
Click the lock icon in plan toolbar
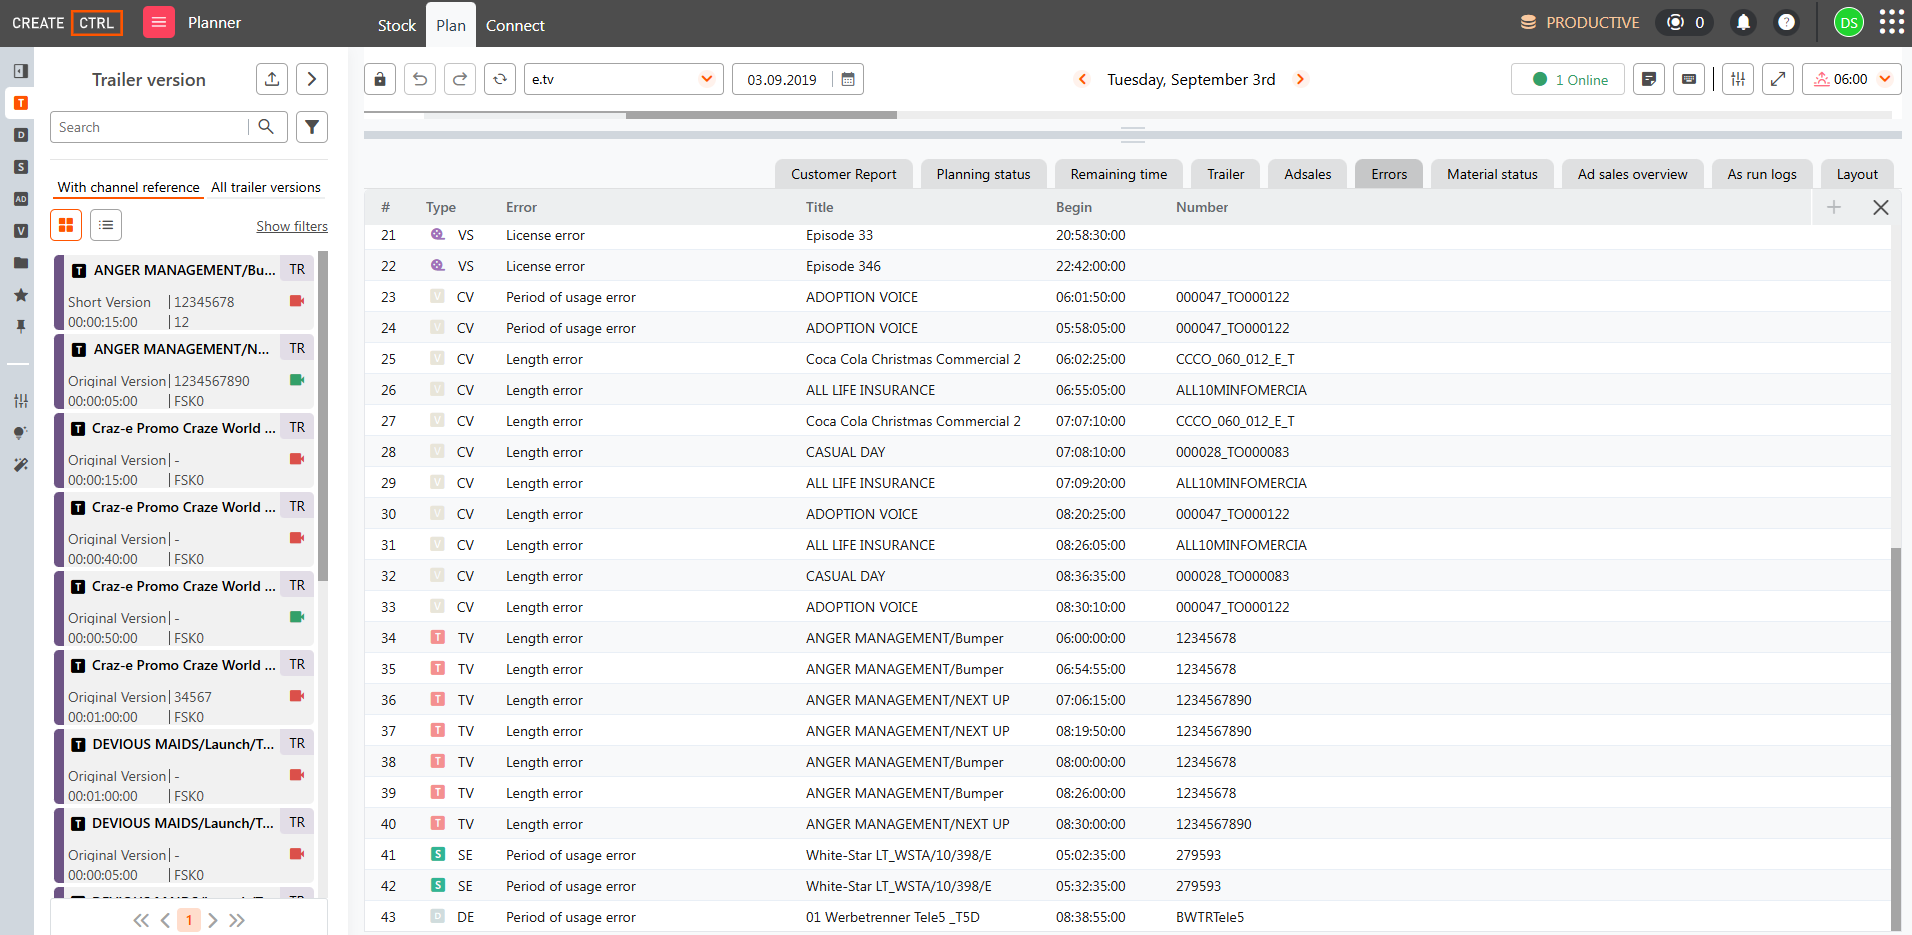[x=380, y=79]
